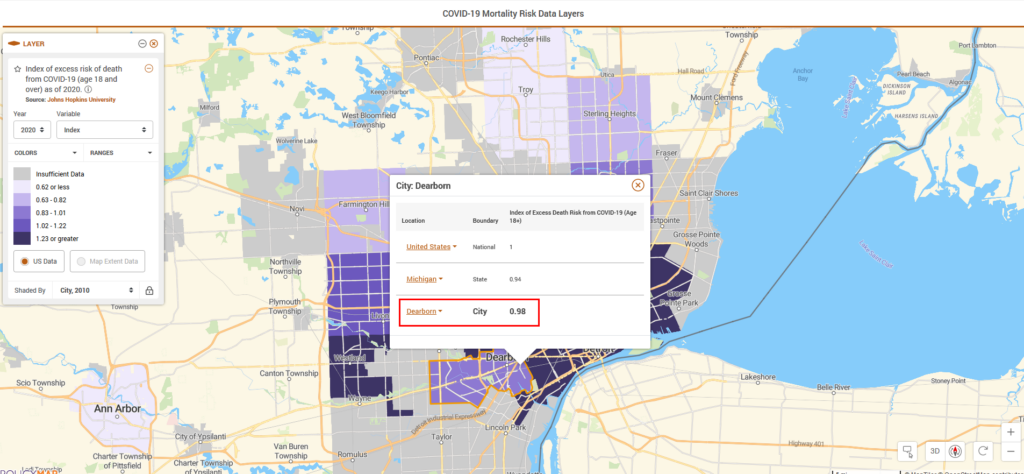Image resolution: width=1024 pixels, height=474 pixels.
Task: Select the US Data radio option
Action: pyautogui.click(x=39, y=261)
